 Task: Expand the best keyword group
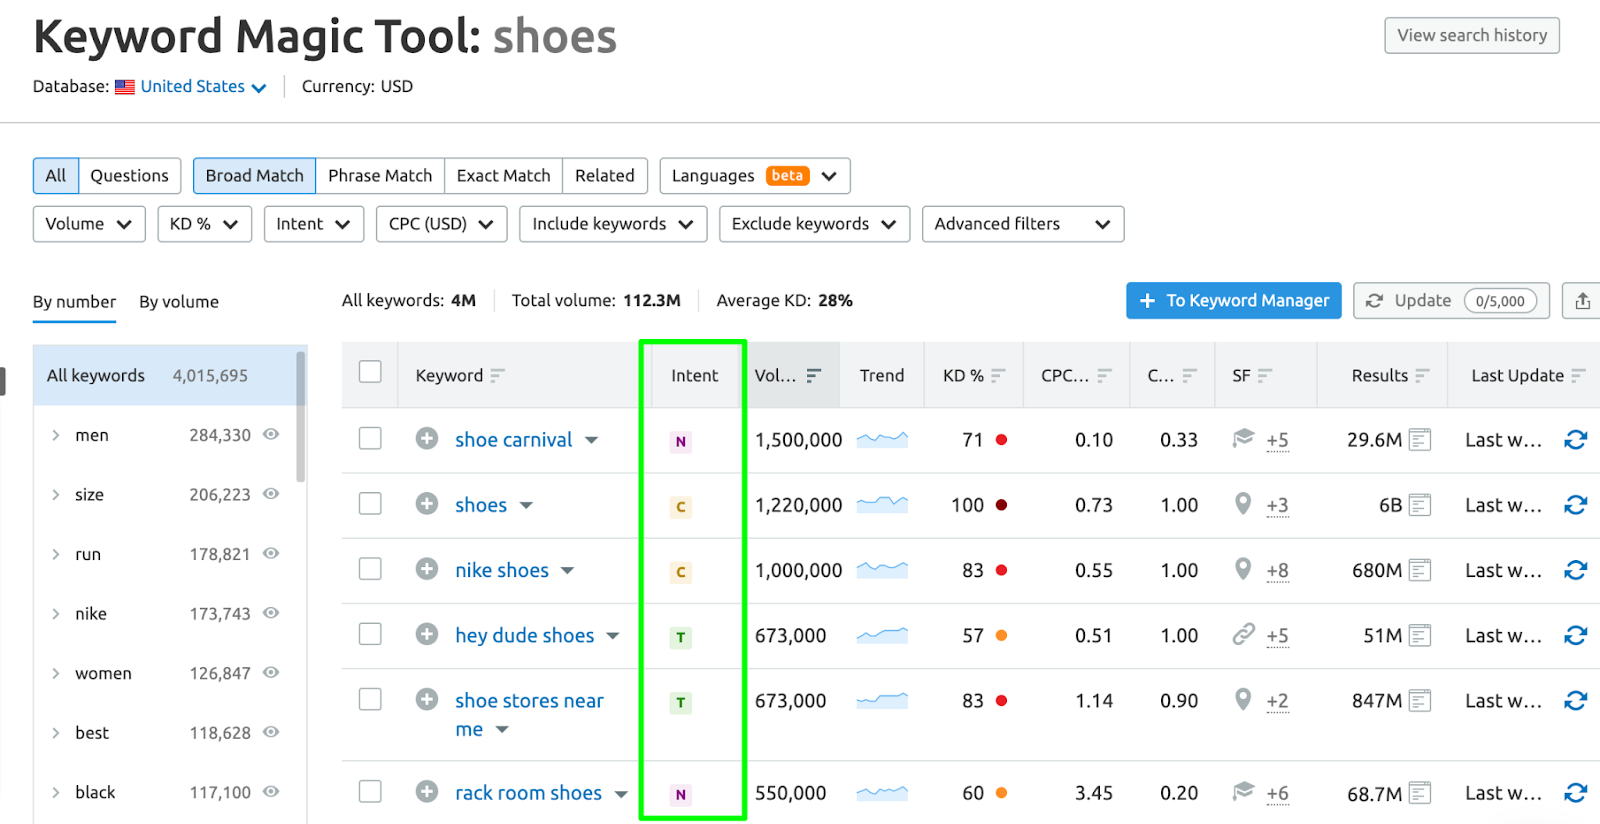[56, 733]
